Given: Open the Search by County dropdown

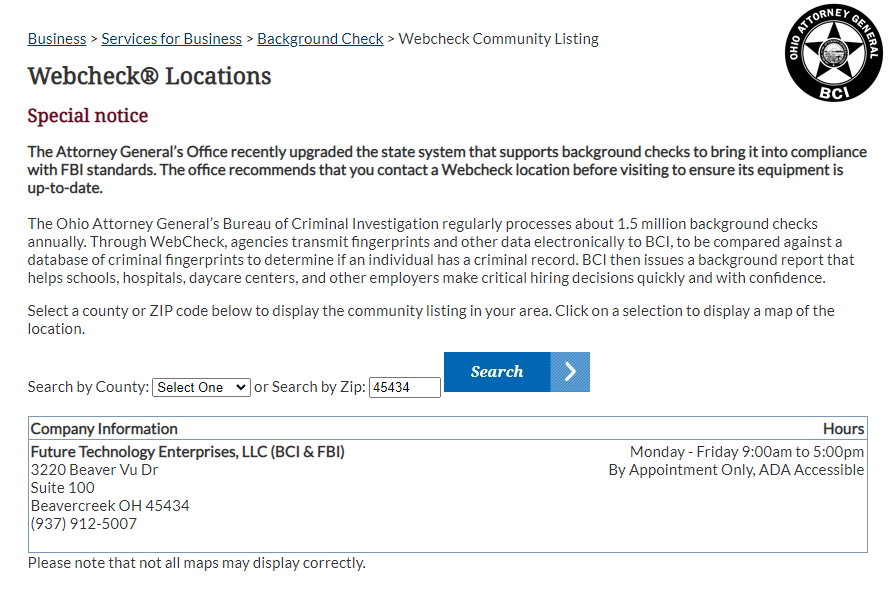Looking at the screenshot, I should 201,387.
